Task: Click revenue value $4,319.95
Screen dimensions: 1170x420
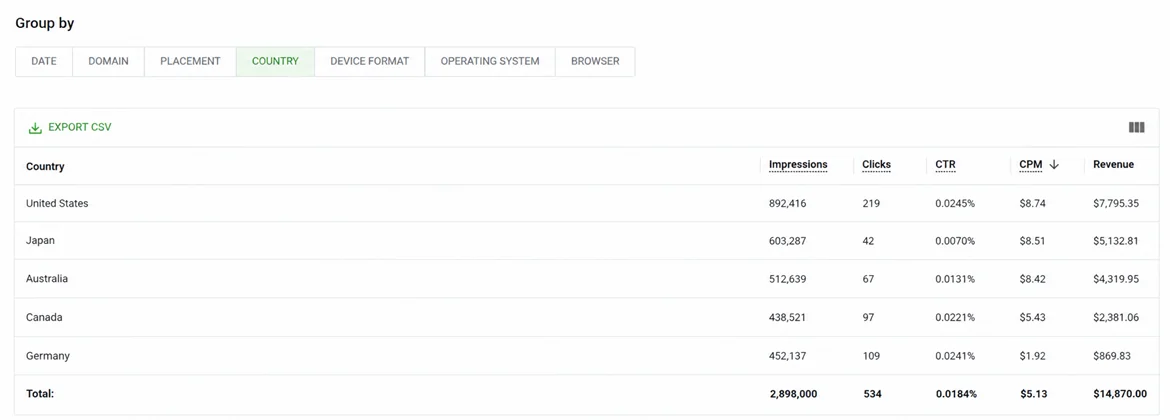Action: click(1116, 279)
